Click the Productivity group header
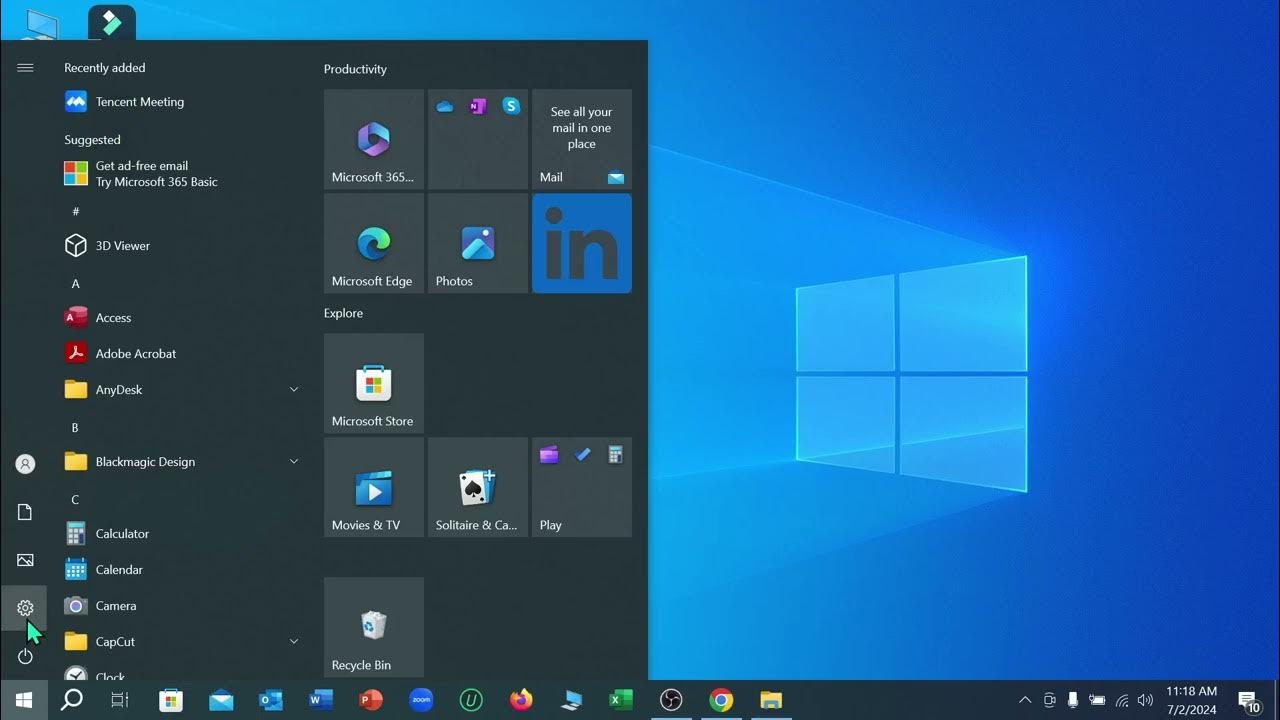1280x720 pixels. pos(355,69)
